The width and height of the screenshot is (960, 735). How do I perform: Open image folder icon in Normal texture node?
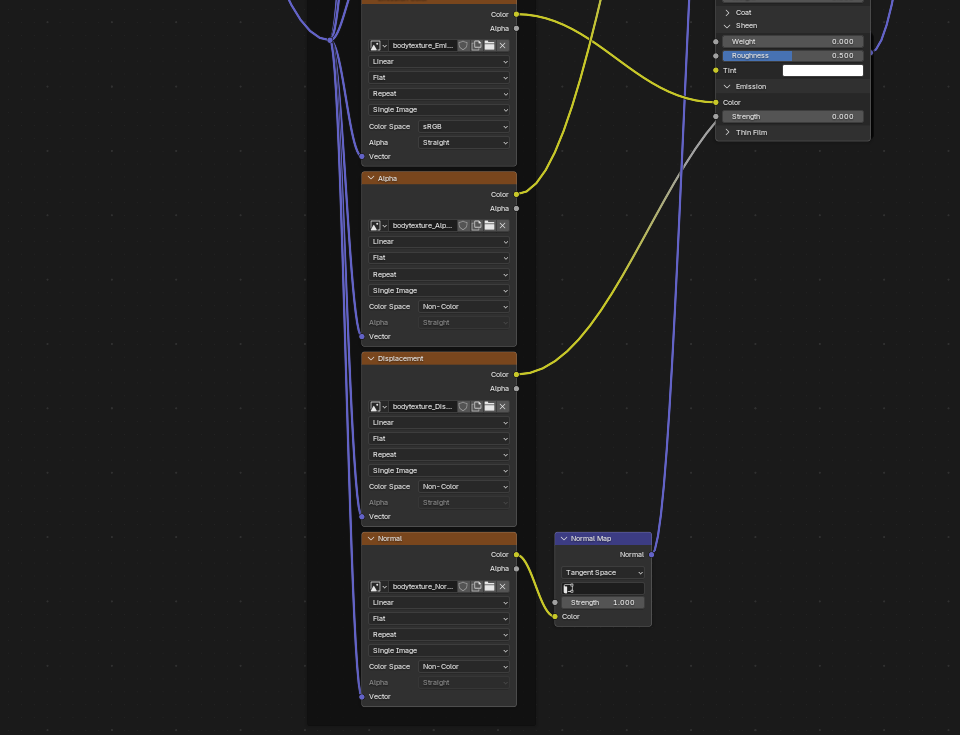(x=490, y=586)
